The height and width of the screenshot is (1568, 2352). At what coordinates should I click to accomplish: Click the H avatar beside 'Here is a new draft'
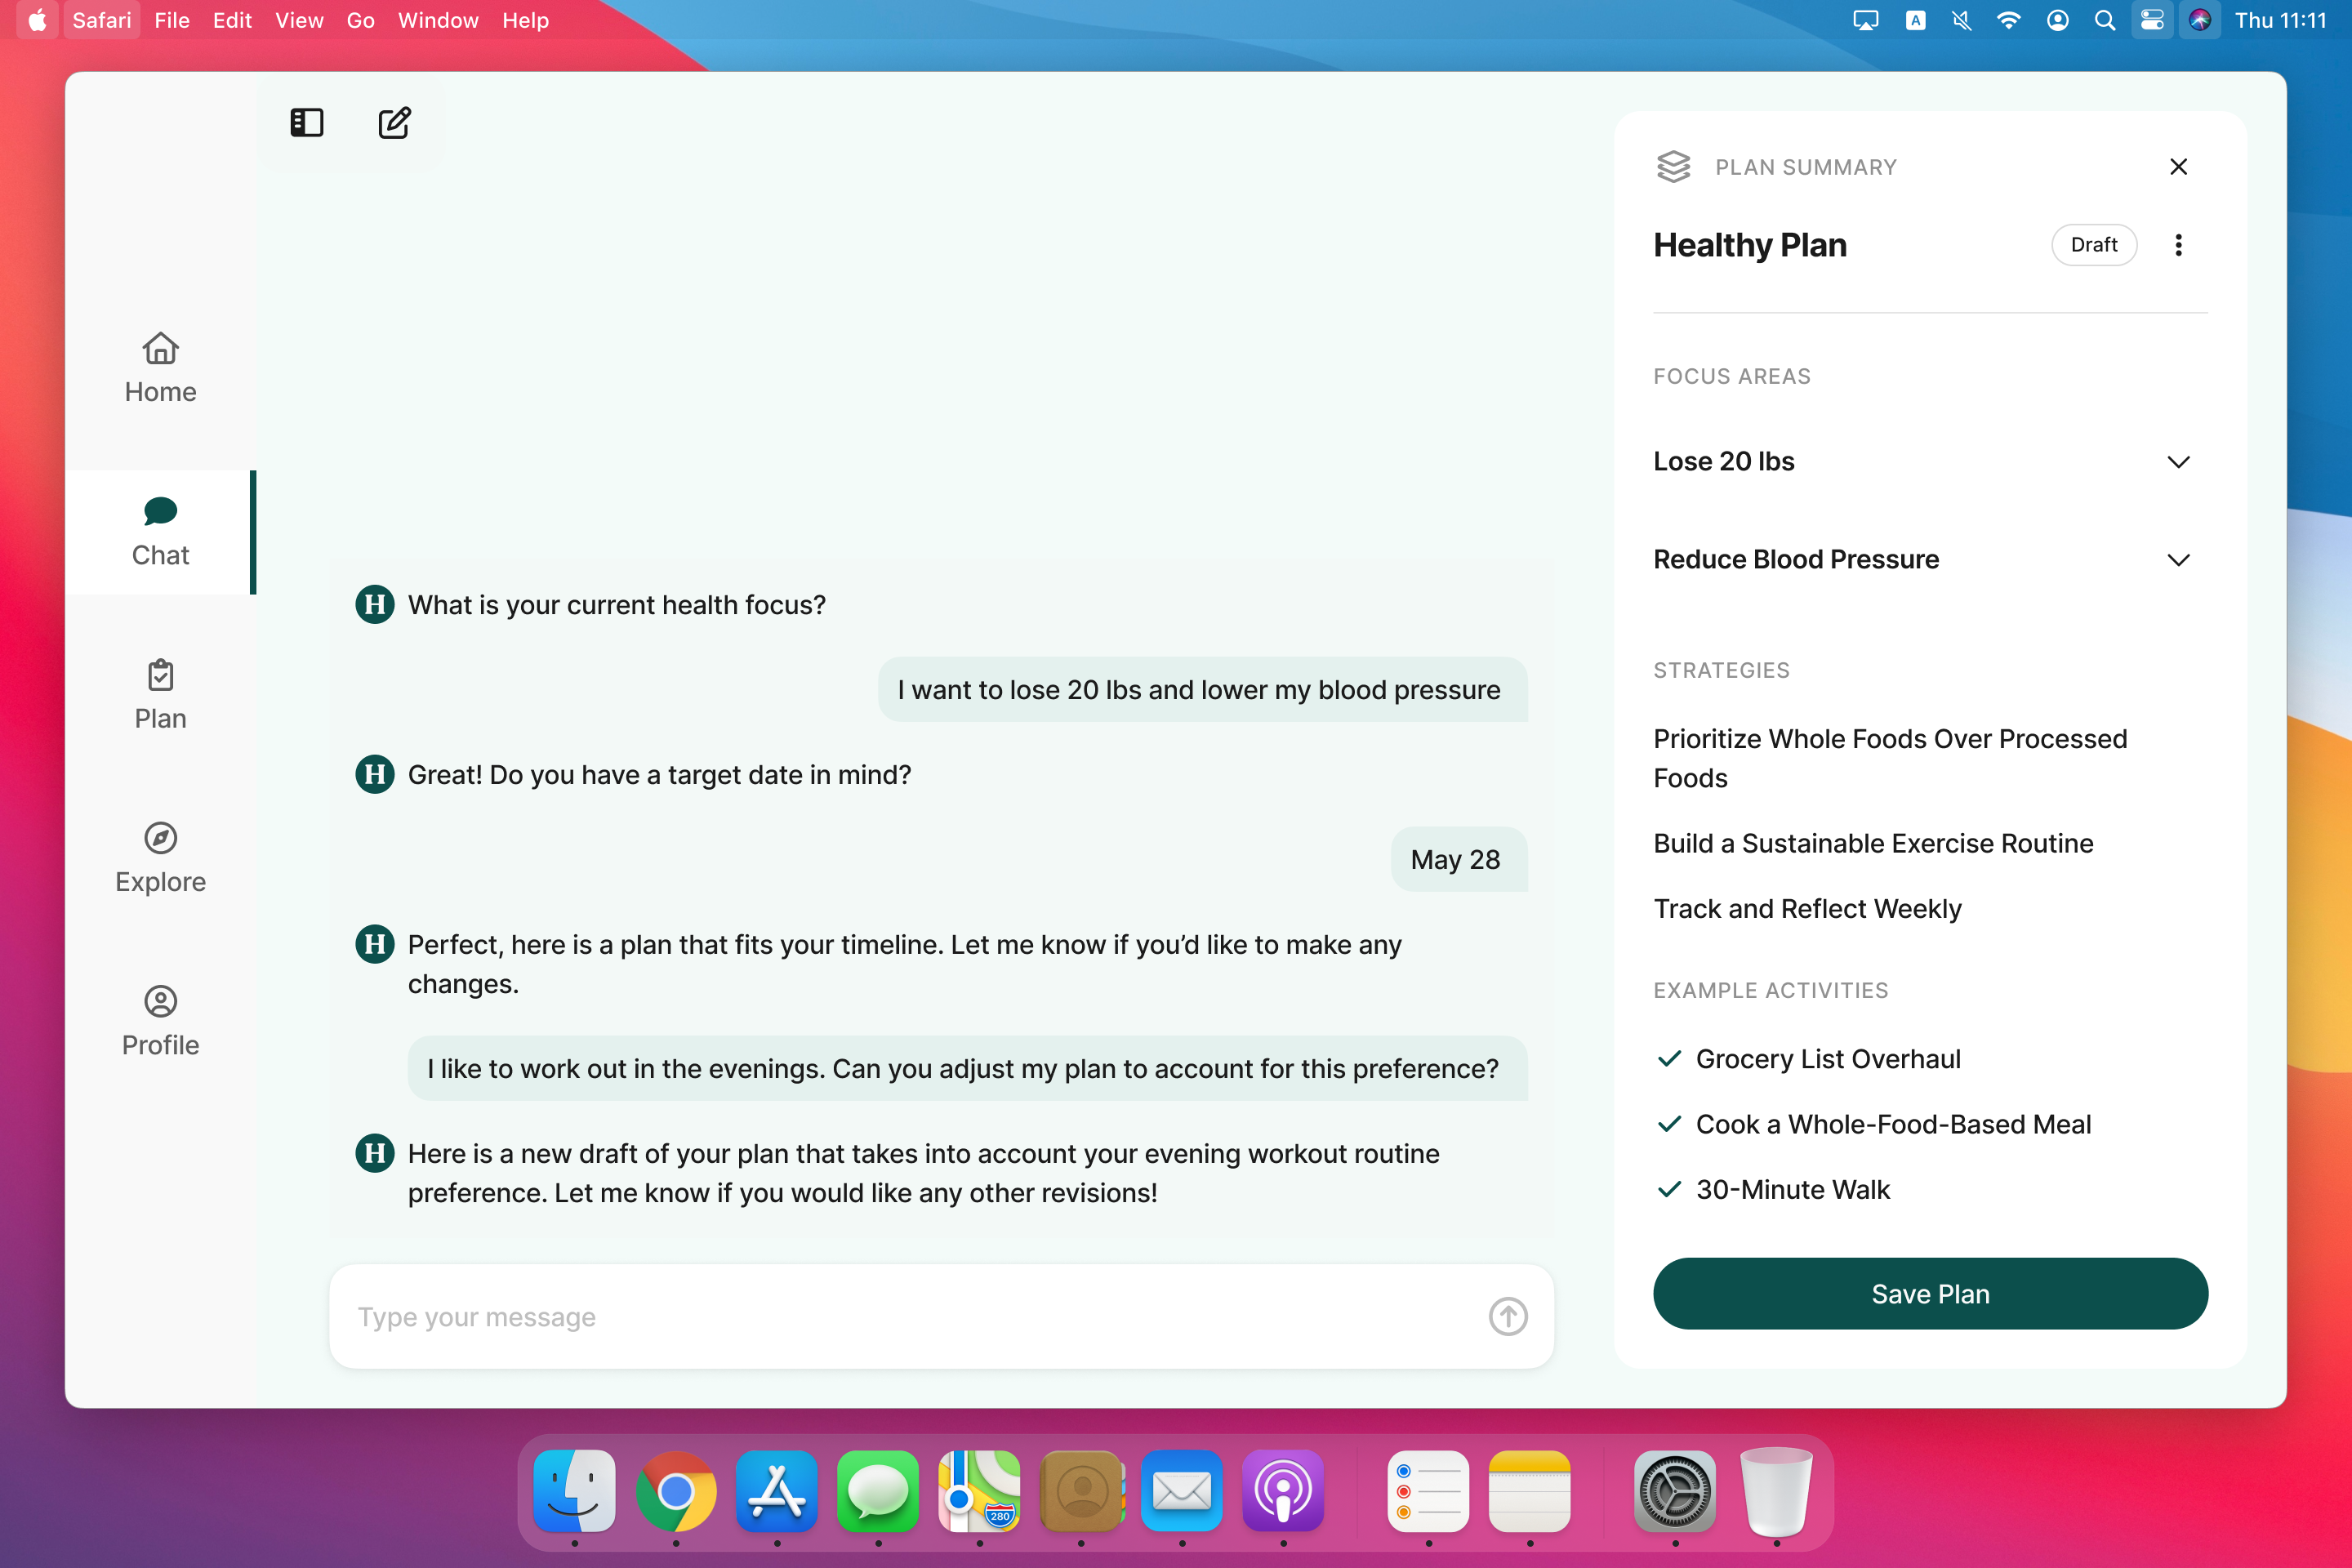tap(375, 1152)
